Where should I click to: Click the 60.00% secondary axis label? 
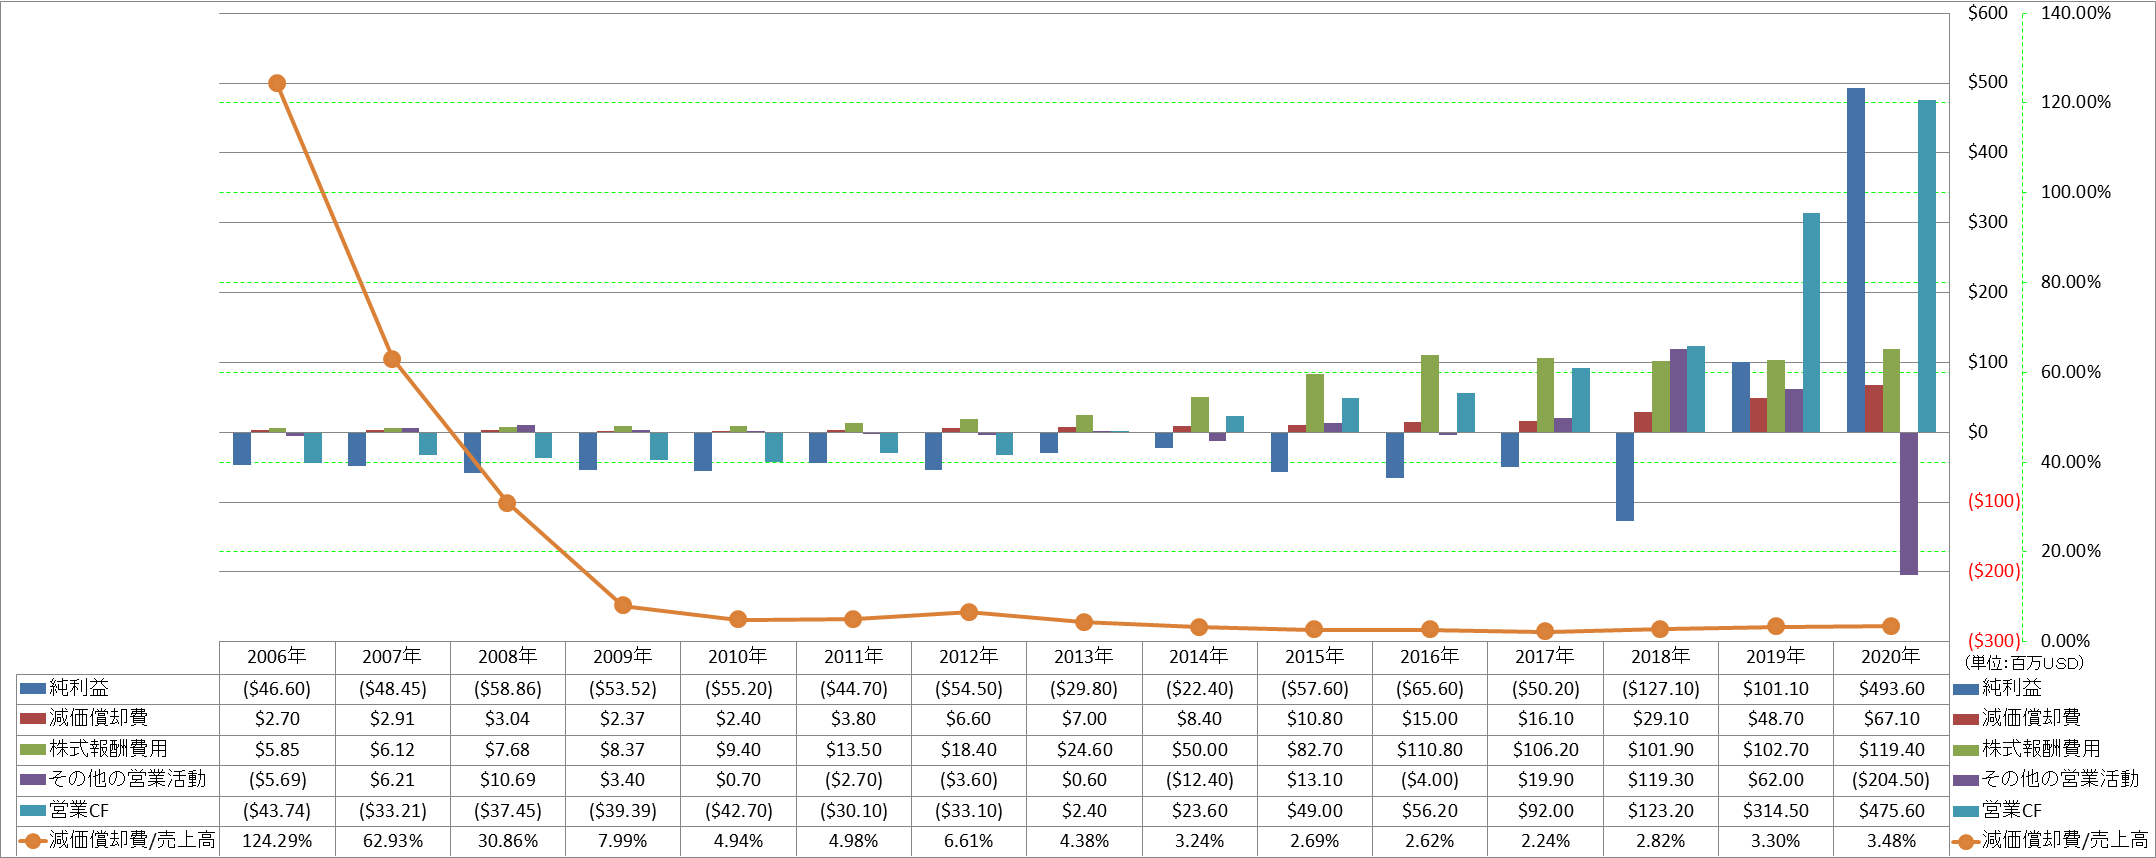coord(2070,372)
